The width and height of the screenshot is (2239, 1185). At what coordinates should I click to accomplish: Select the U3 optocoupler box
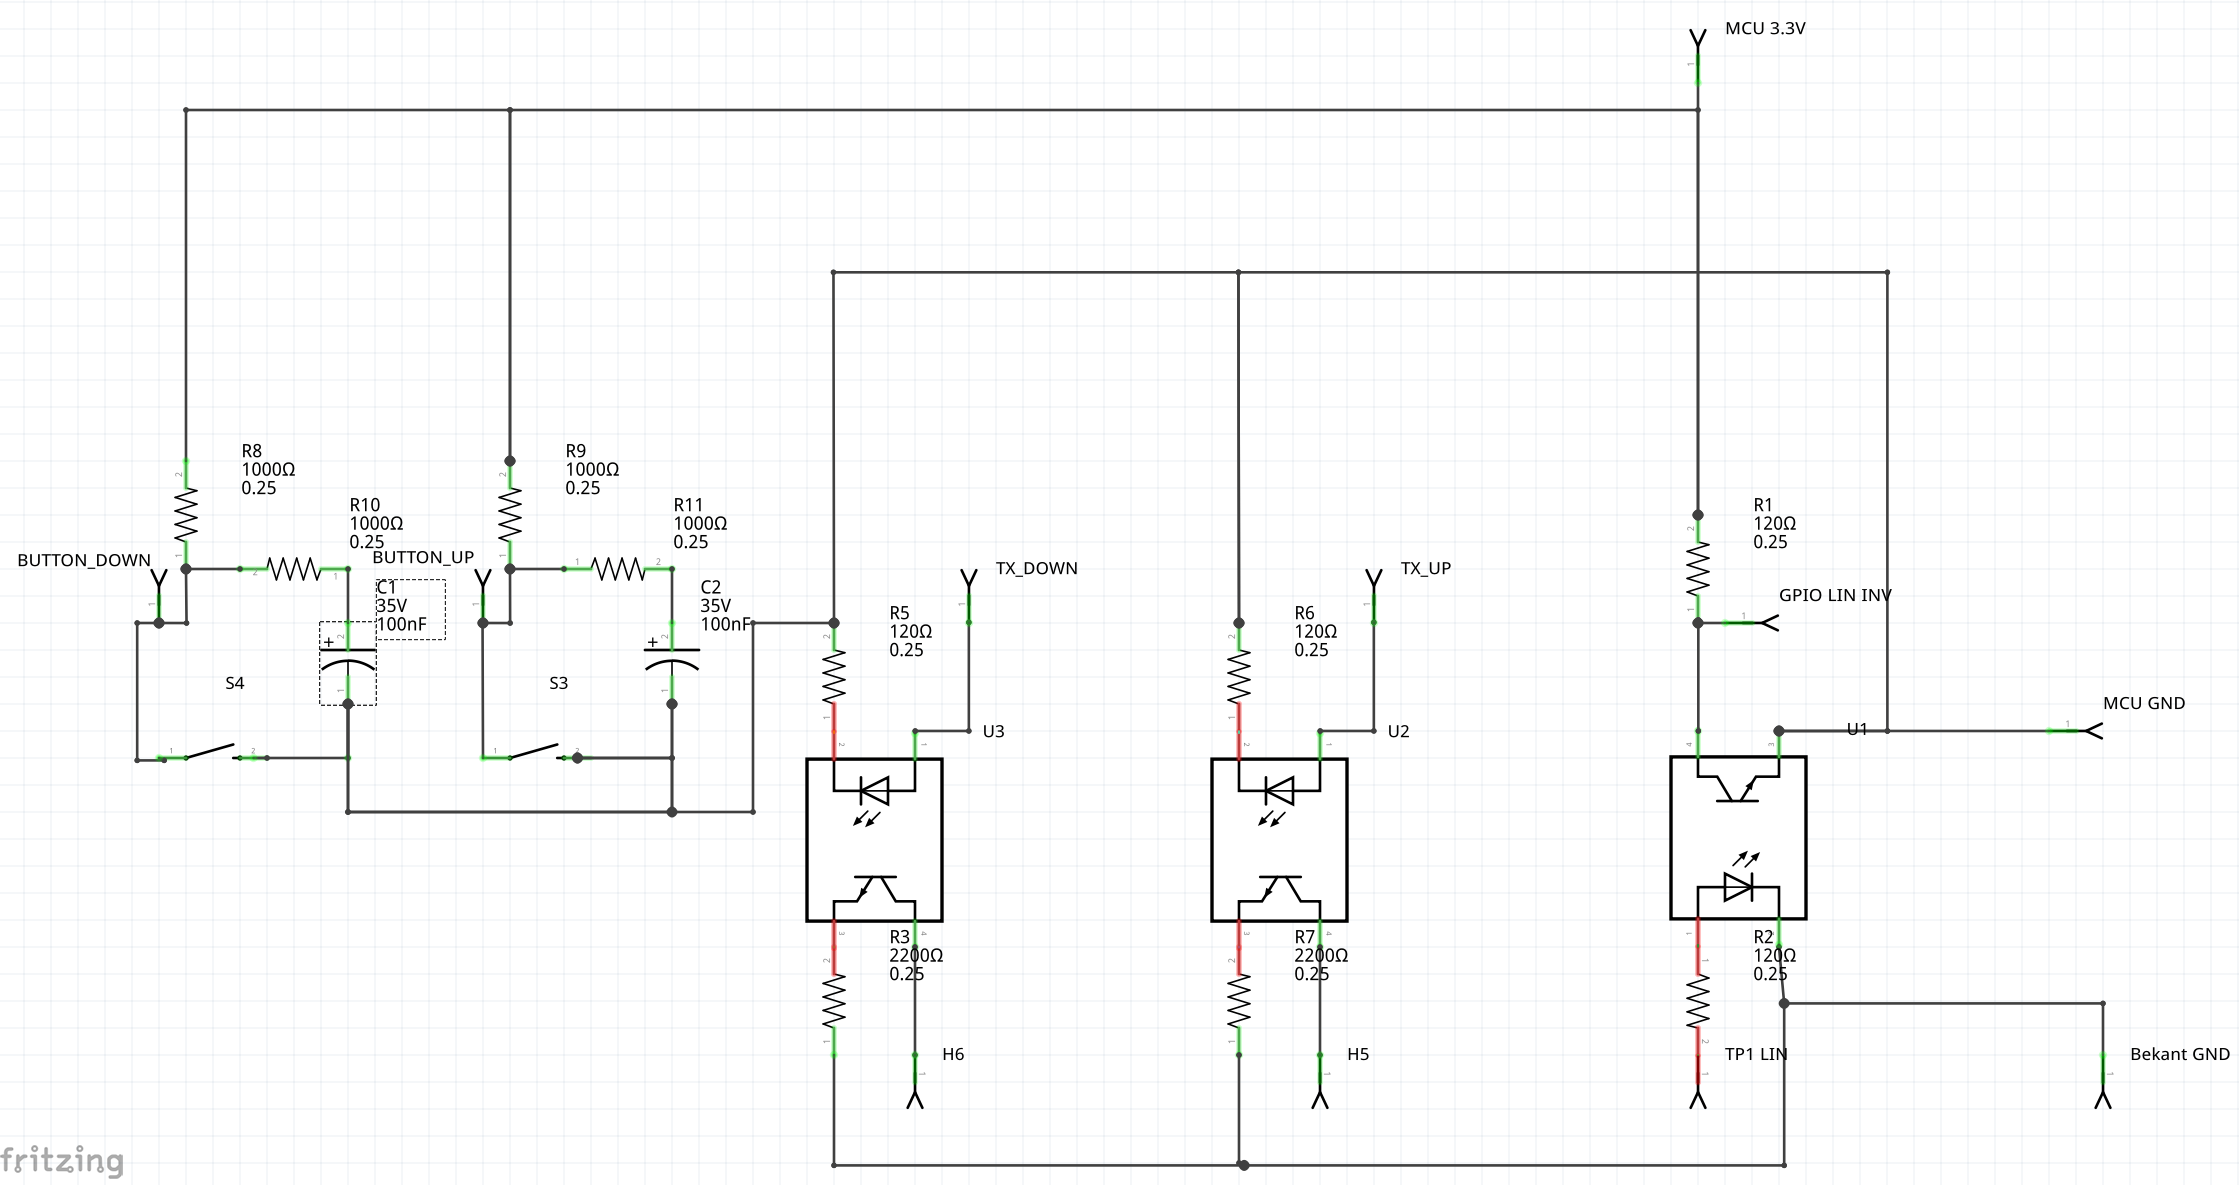874,839
